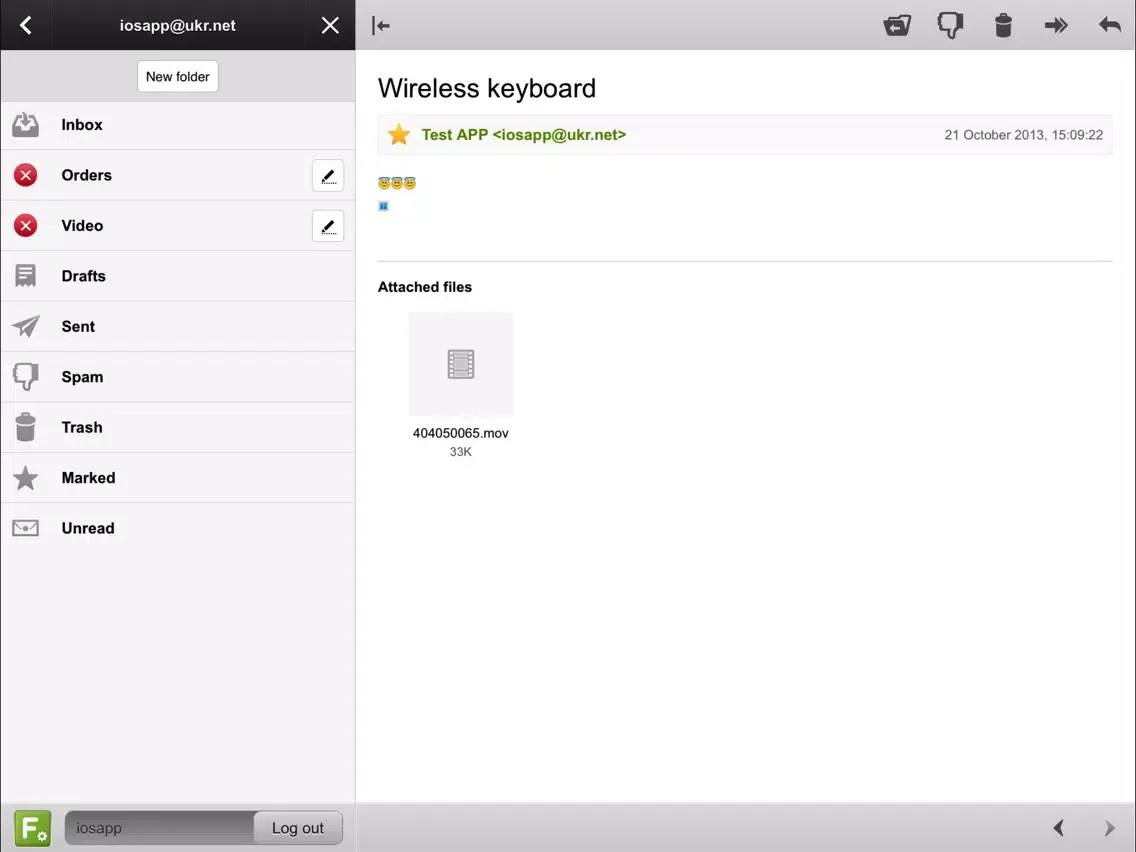Go back using the header's left chevron

click(25, 25)
